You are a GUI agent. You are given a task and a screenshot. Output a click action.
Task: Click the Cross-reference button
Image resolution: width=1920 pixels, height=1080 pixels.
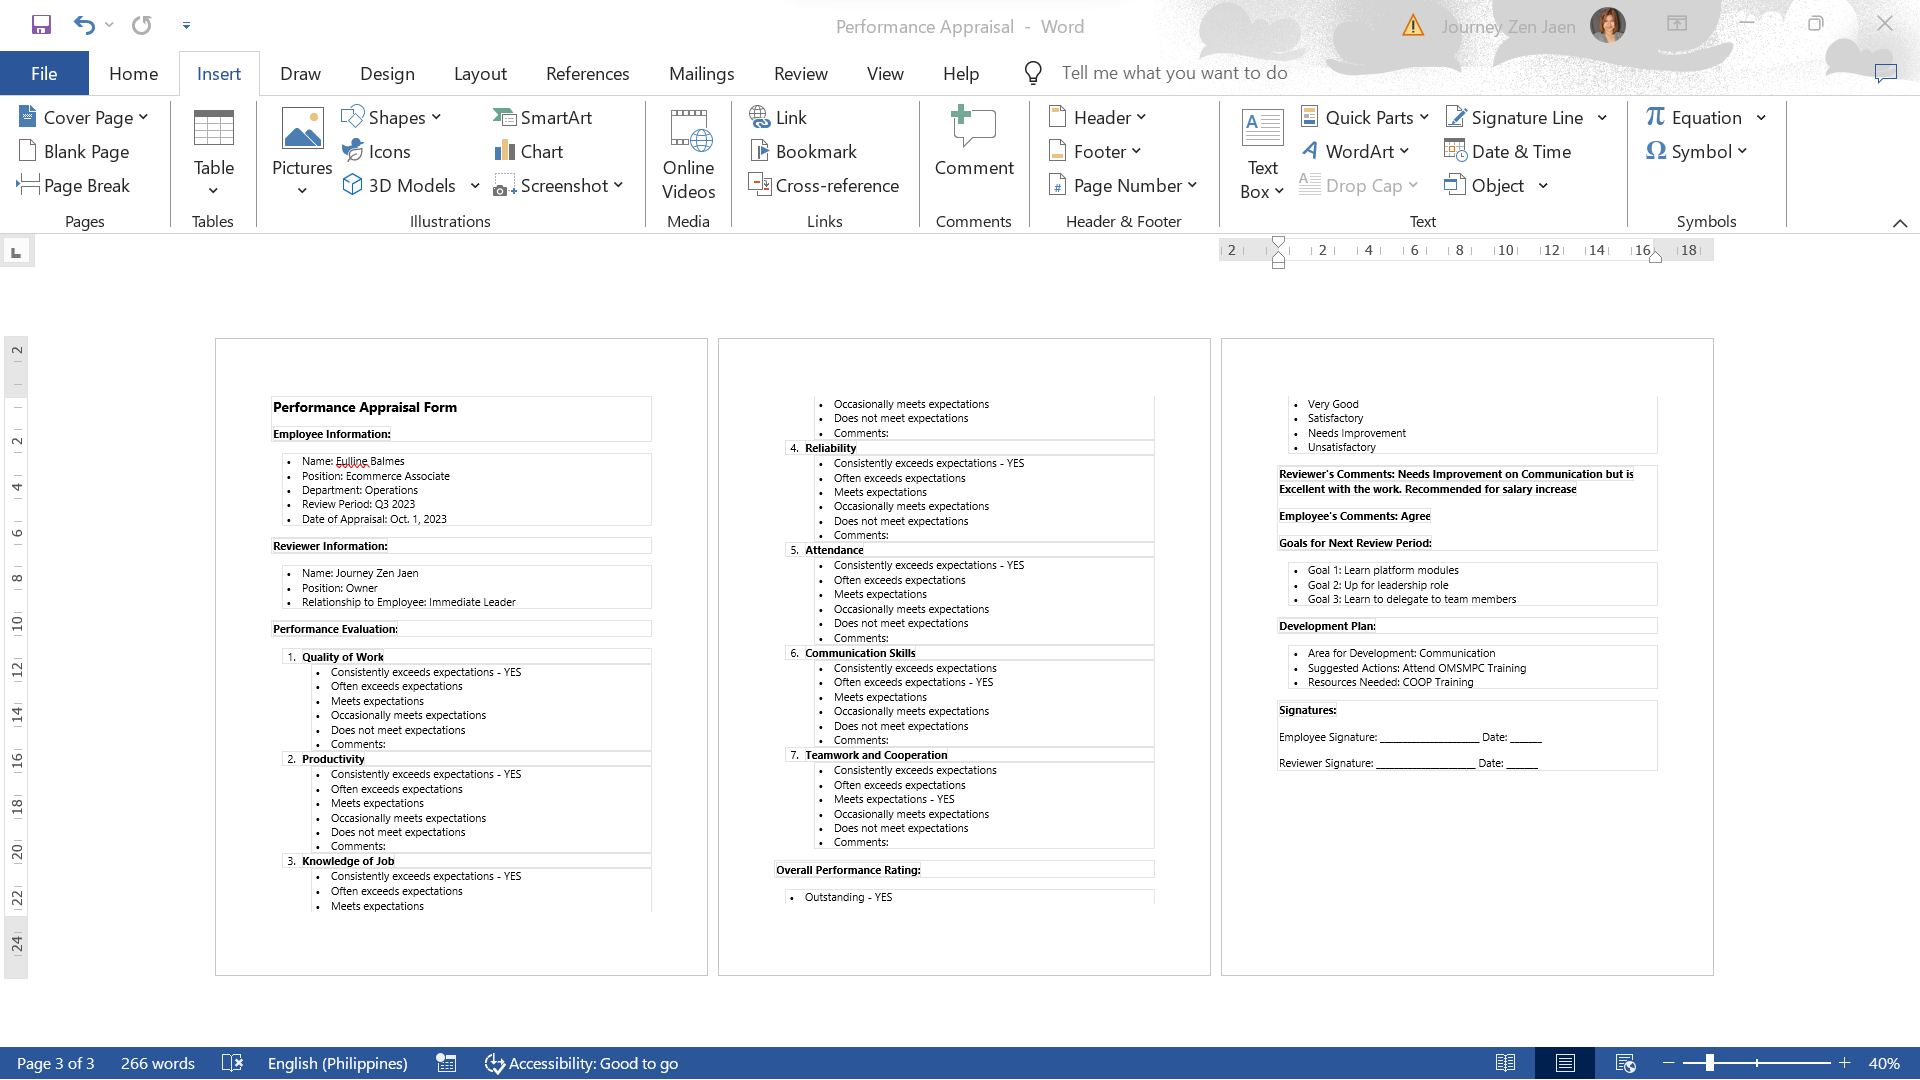coord(824,186)
